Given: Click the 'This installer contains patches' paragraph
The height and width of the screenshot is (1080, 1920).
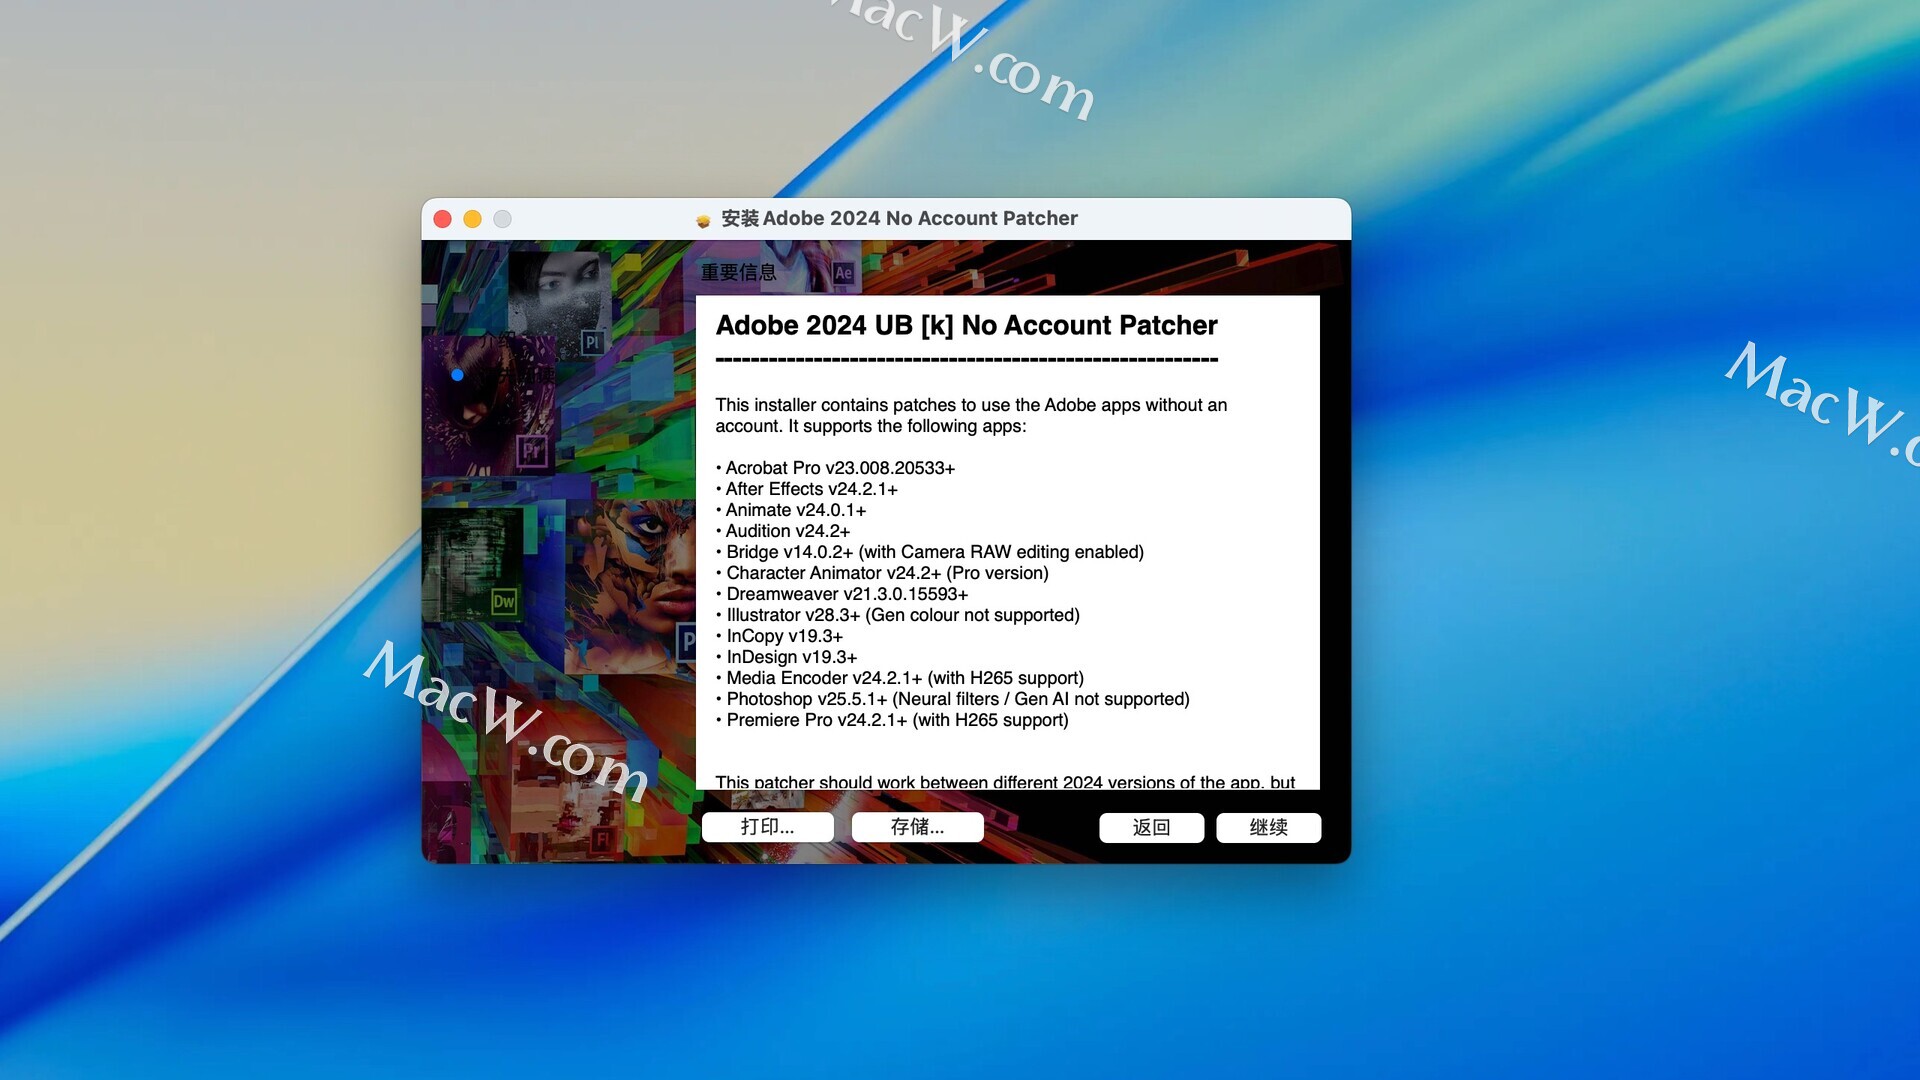Looking at the screenshot, I should (971, 415).
